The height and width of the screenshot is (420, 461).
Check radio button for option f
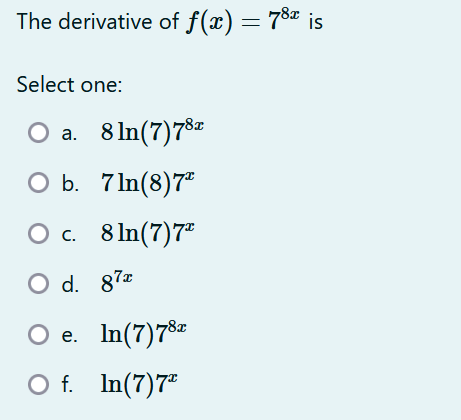click(x=38, y=384)
